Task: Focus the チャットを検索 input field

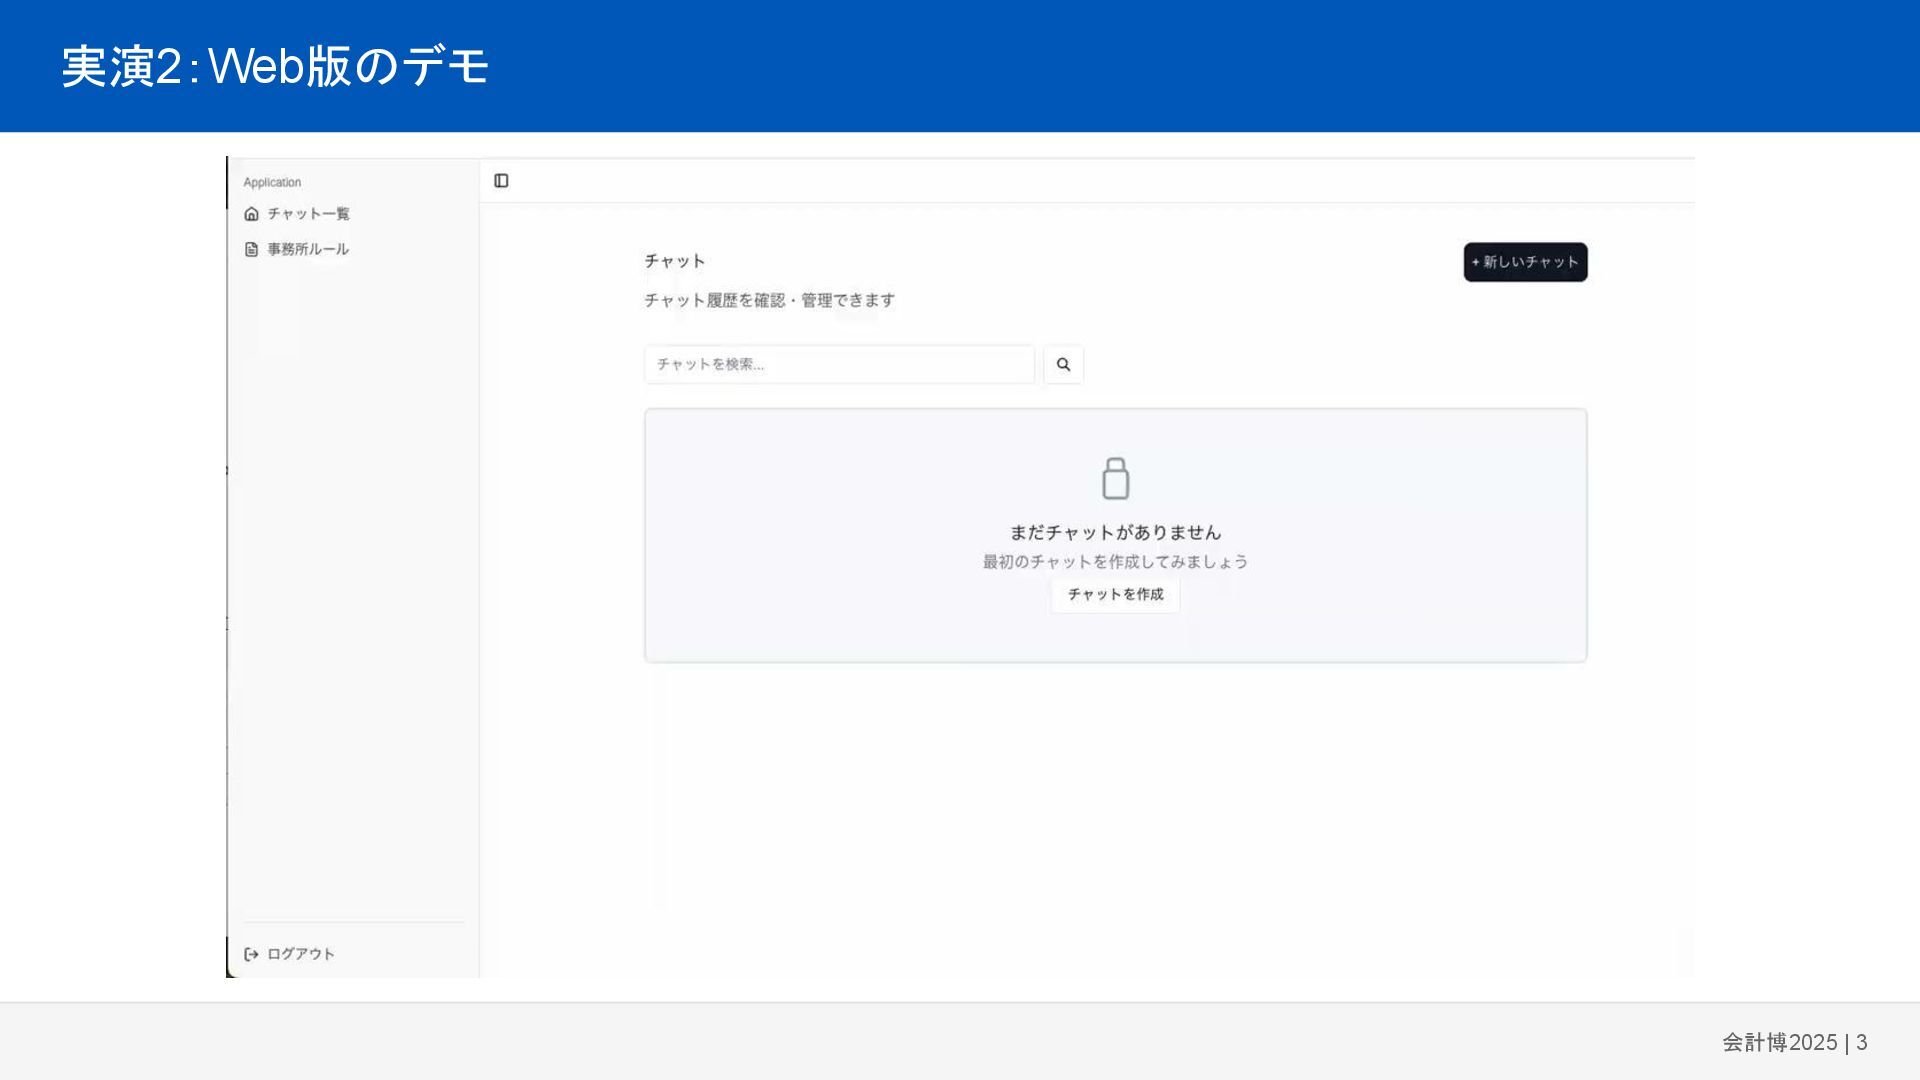Action: click(839, 365)
